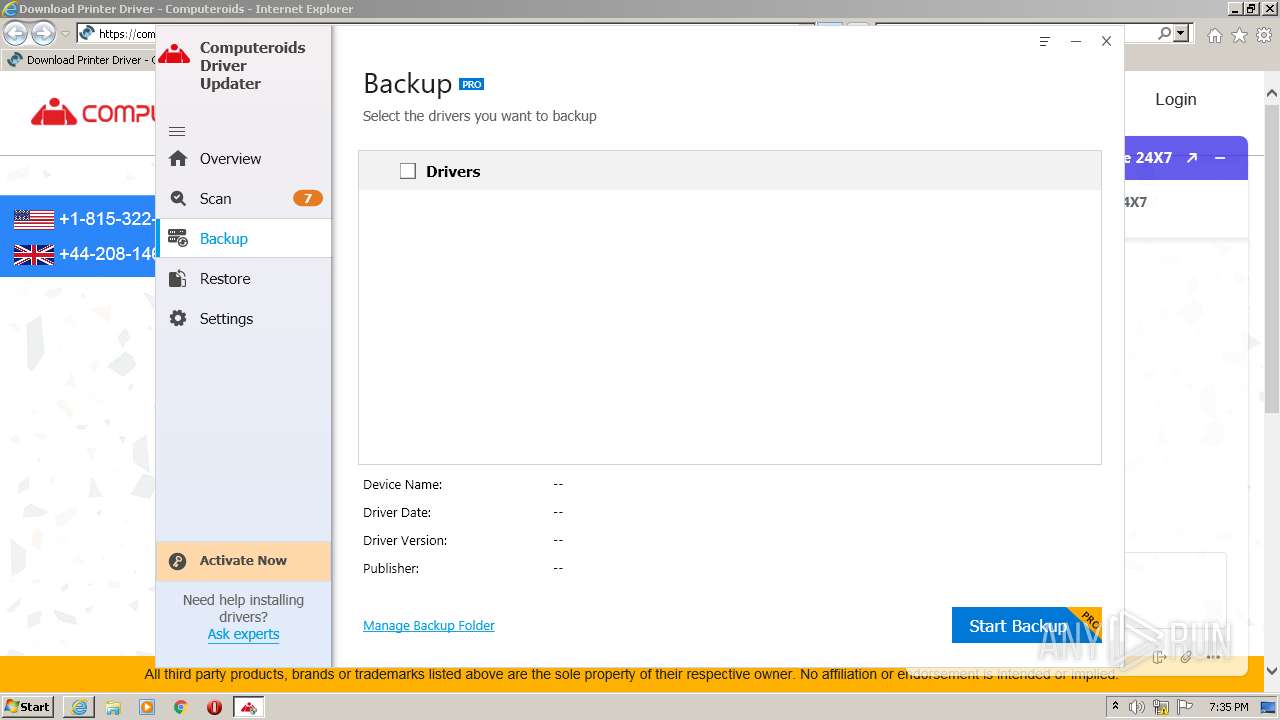
Task: Select the Scan magnifier icon in sidebar
Action: 178,198
